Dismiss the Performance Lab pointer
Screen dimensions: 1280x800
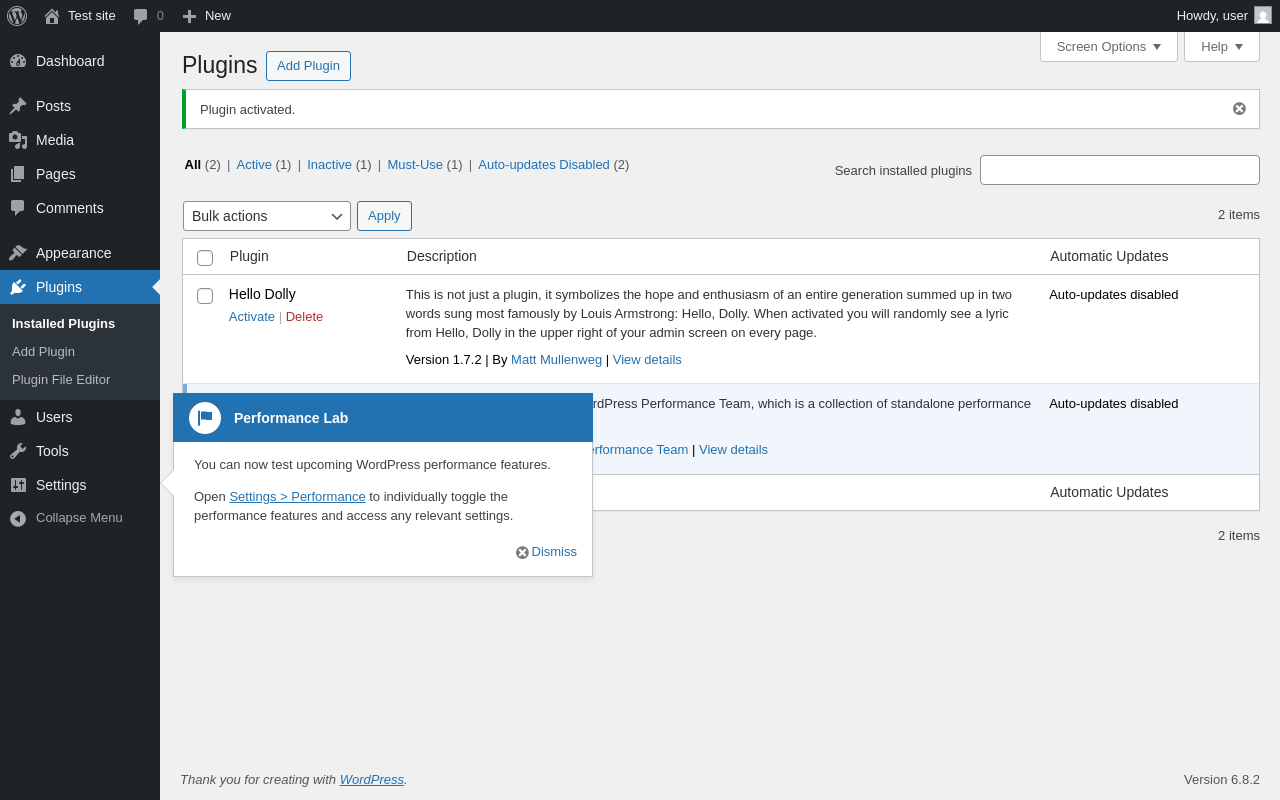click(546, 552)
